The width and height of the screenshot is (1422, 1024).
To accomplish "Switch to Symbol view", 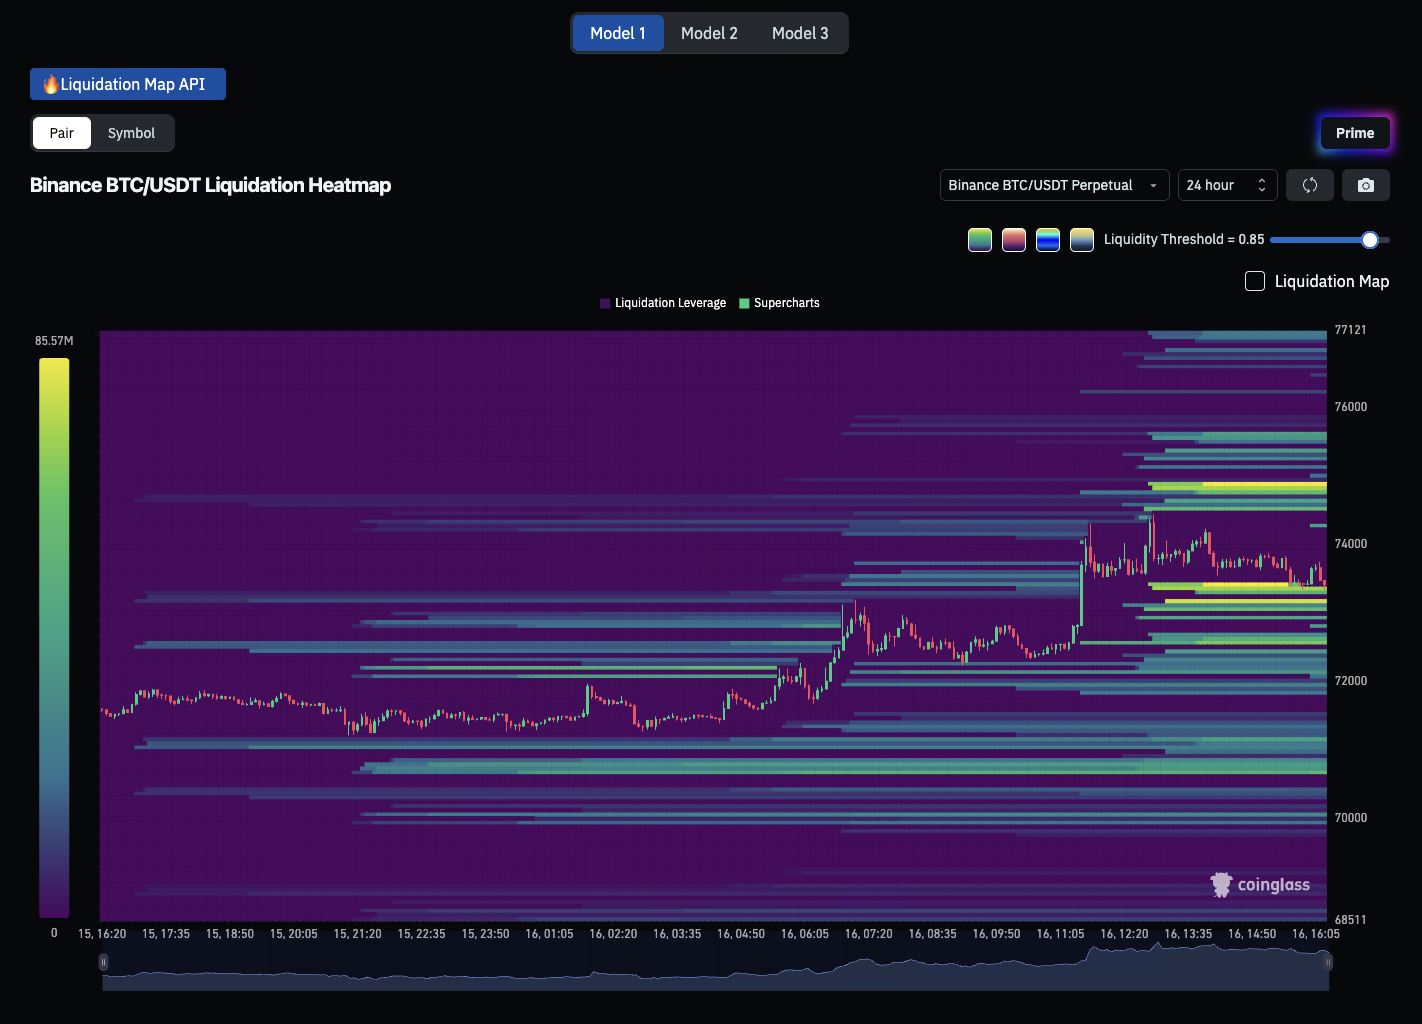I will coord(131,133).
